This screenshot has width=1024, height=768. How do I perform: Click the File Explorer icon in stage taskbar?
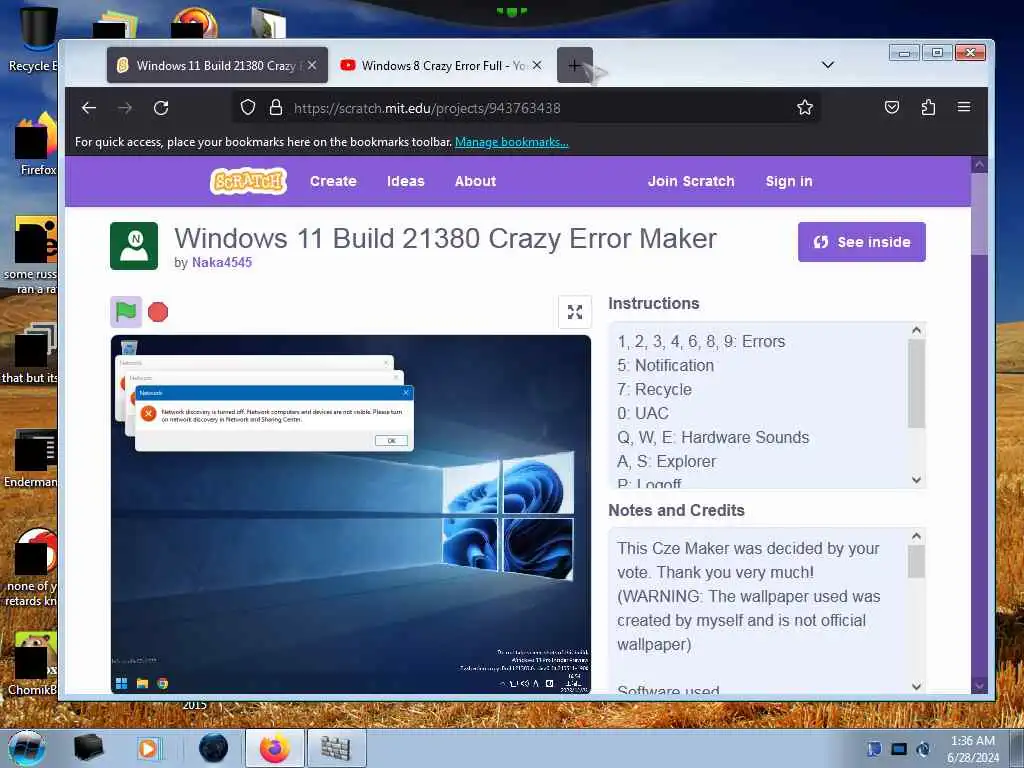tap(142, 684)
